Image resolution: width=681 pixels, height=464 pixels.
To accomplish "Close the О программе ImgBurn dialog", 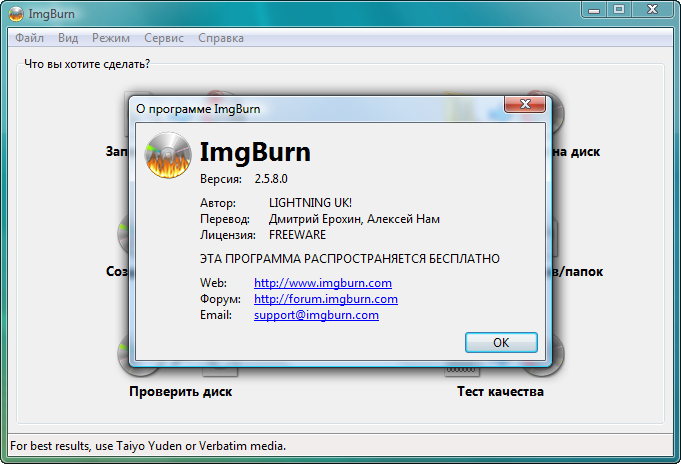I will pyautogui.click(x=525, y=104).
